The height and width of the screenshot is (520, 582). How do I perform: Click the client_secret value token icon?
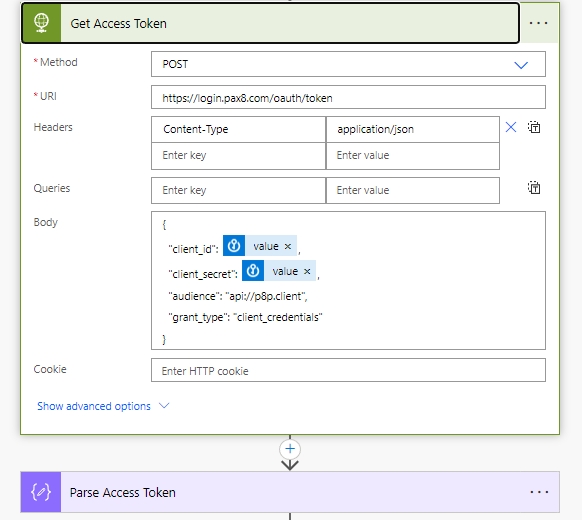pos(253,271)
